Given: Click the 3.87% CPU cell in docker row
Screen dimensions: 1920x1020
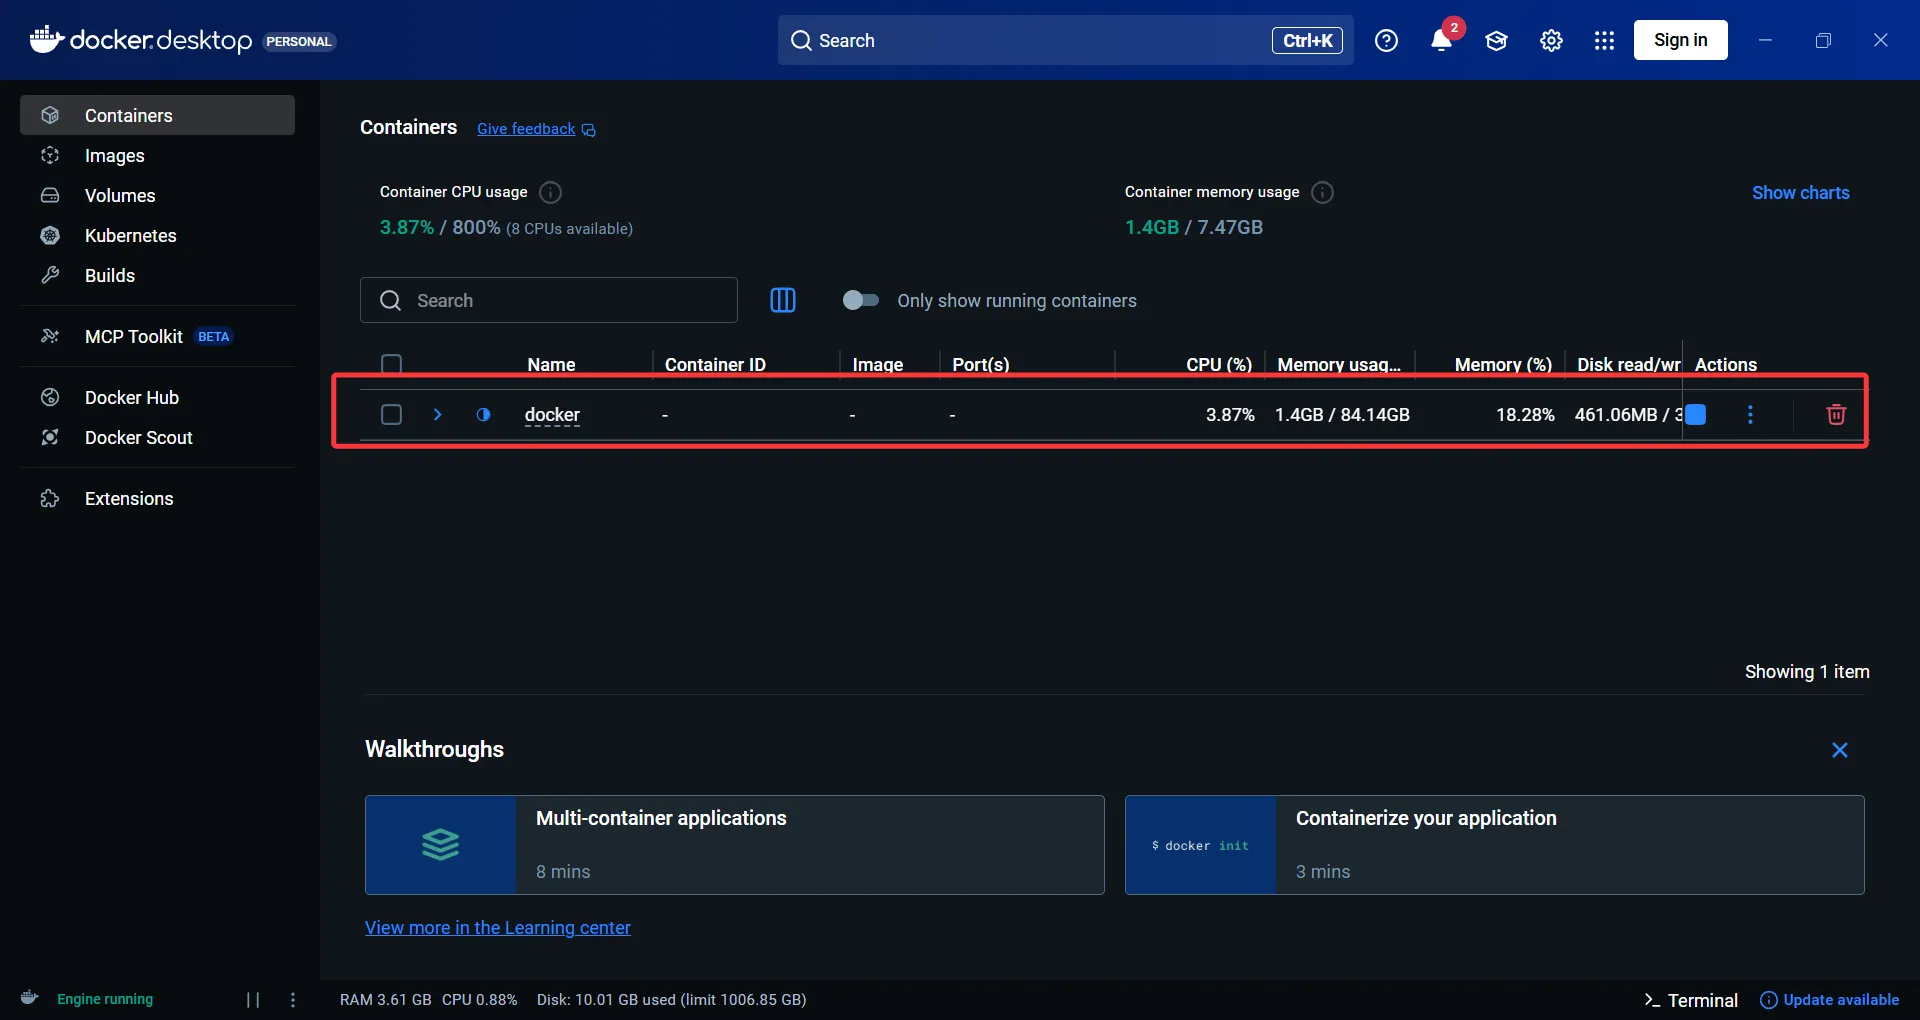Looking at the screenshot, I should tap(1230, 414).
